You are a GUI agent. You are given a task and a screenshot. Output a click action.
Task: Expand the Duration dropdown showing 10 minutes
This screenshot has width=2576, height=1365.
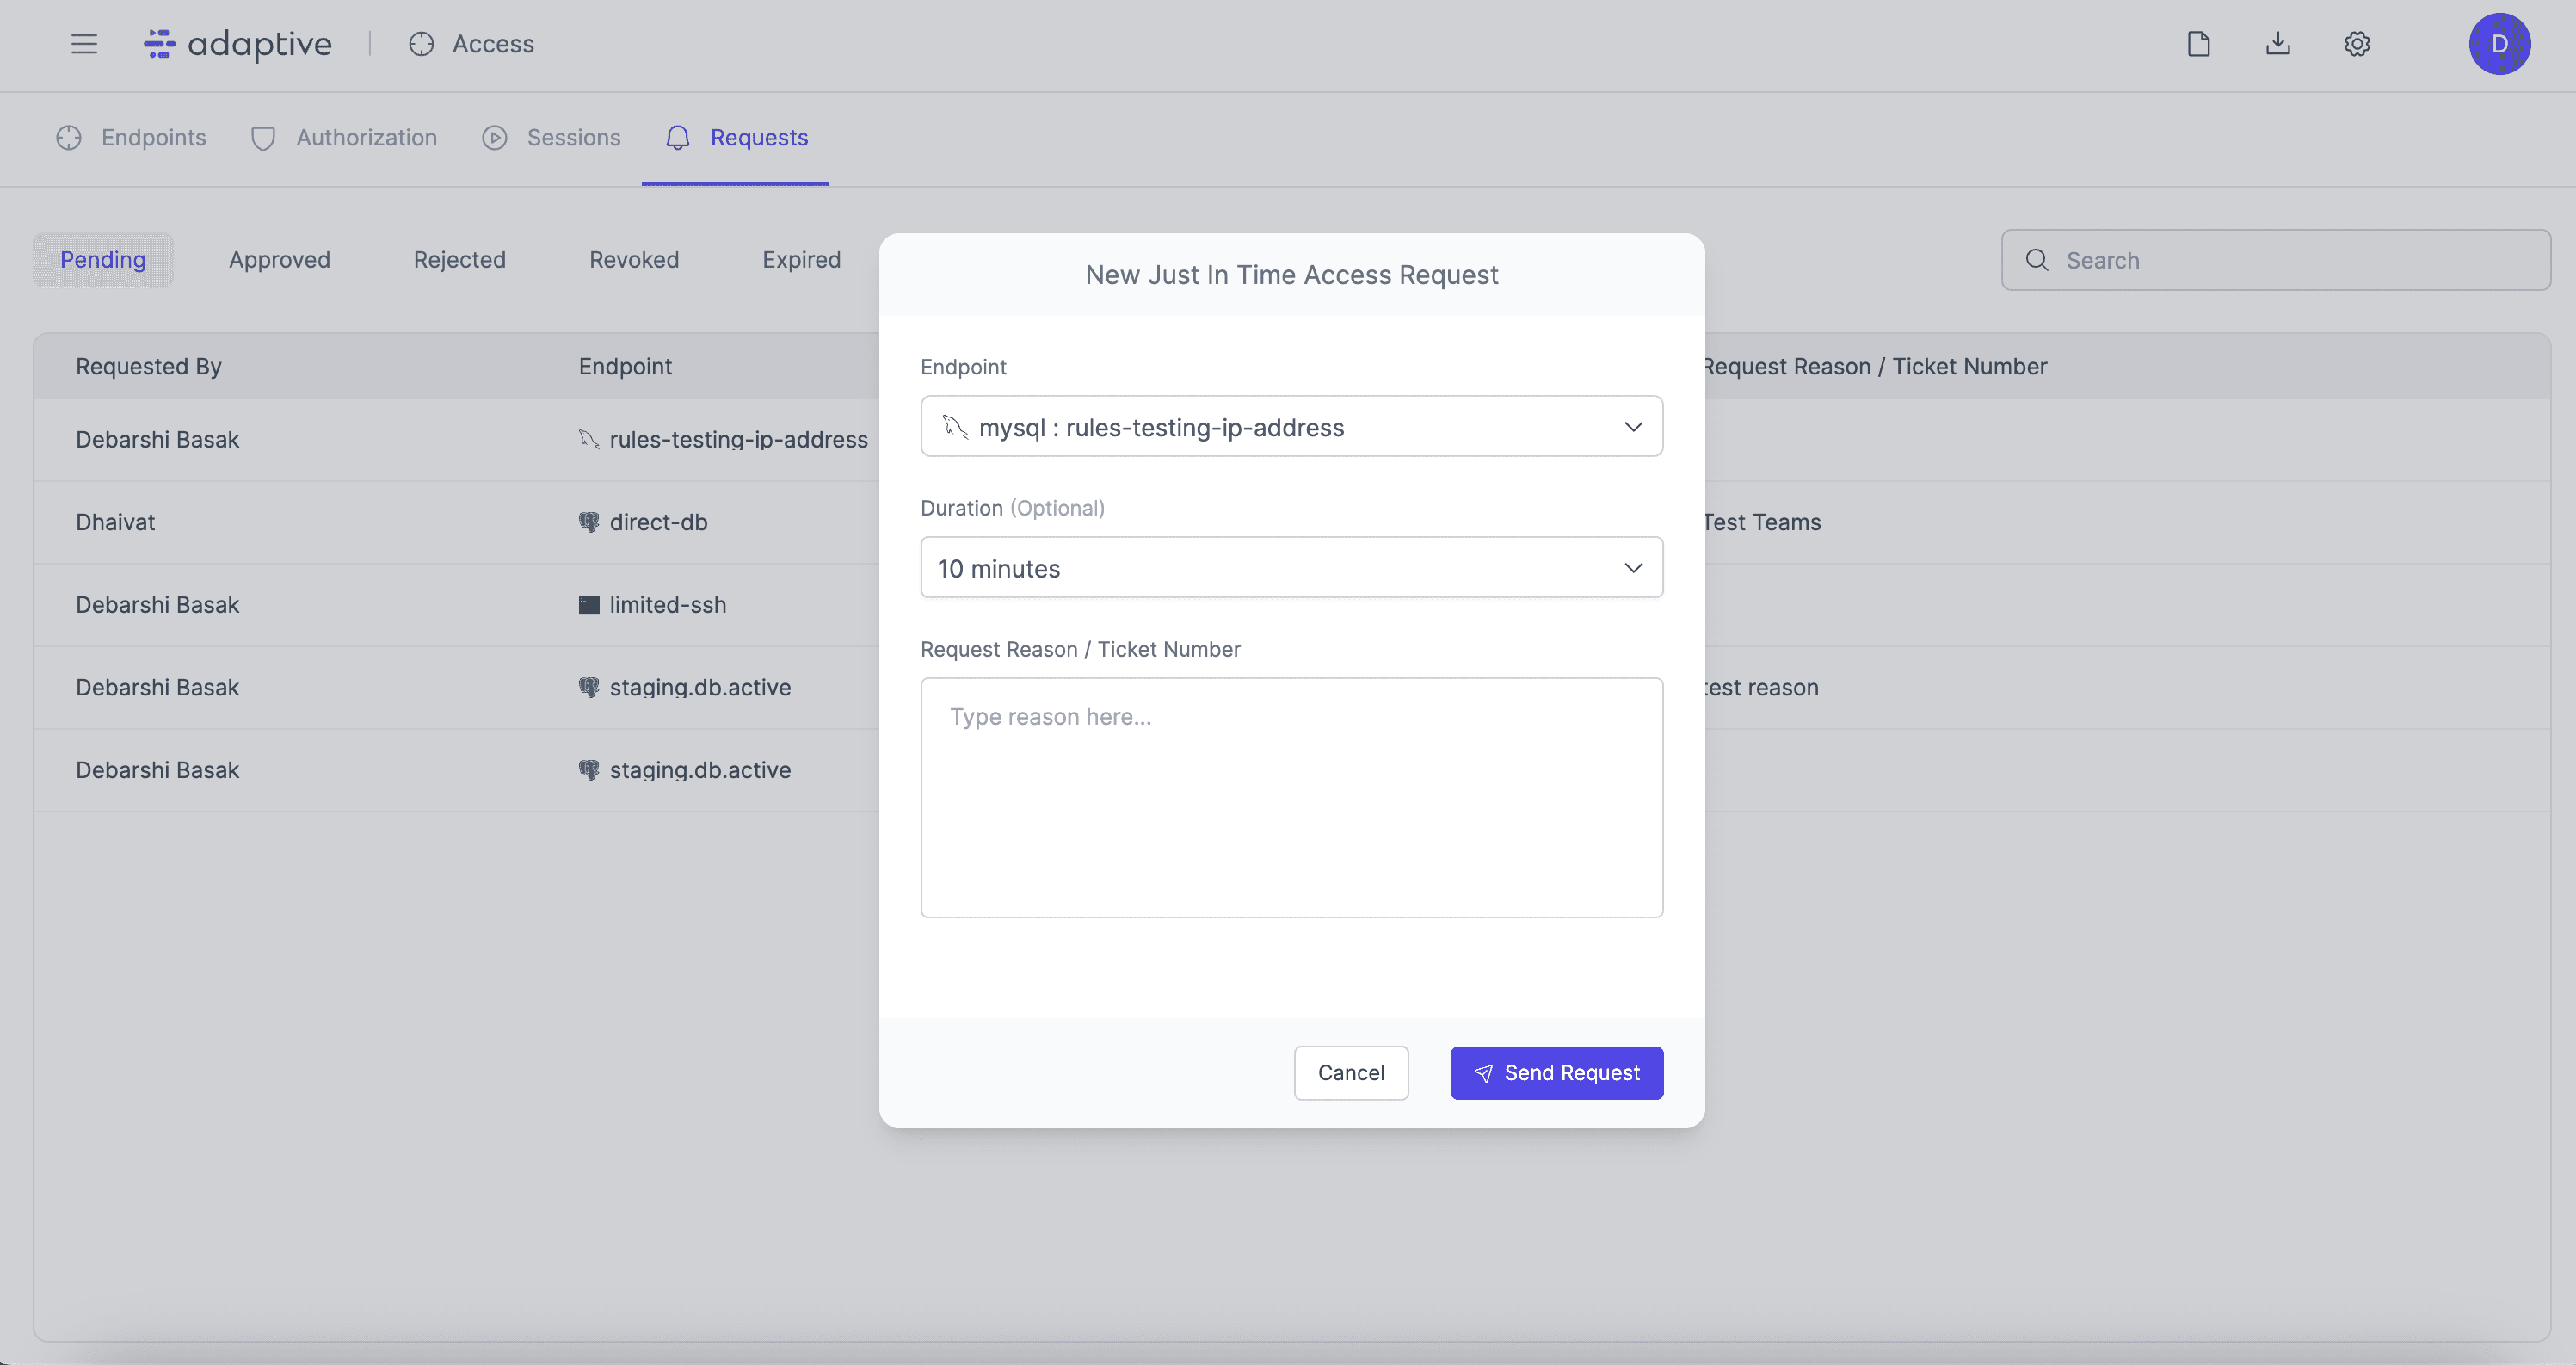click(x=1291, y=567)
